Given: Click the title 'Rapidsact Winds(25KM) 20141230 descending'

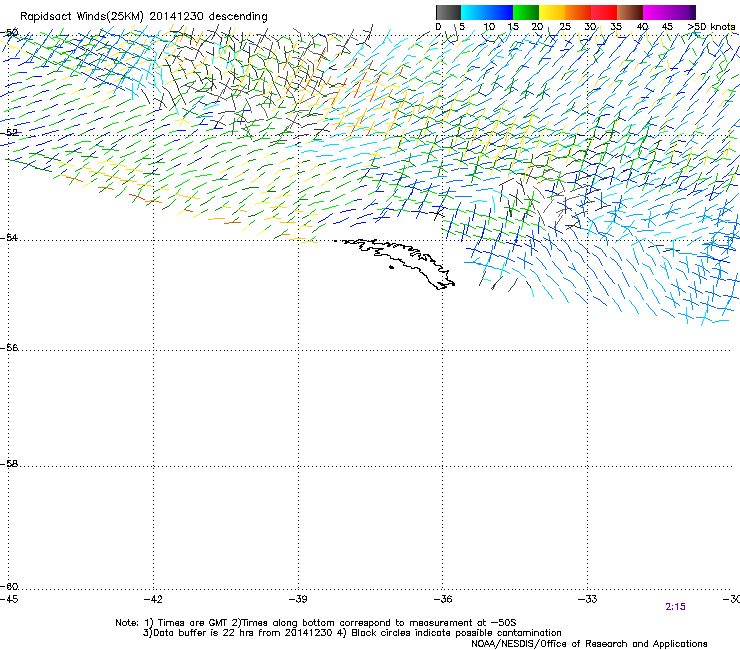Looking at the screenshot, I should coord(143,17).
